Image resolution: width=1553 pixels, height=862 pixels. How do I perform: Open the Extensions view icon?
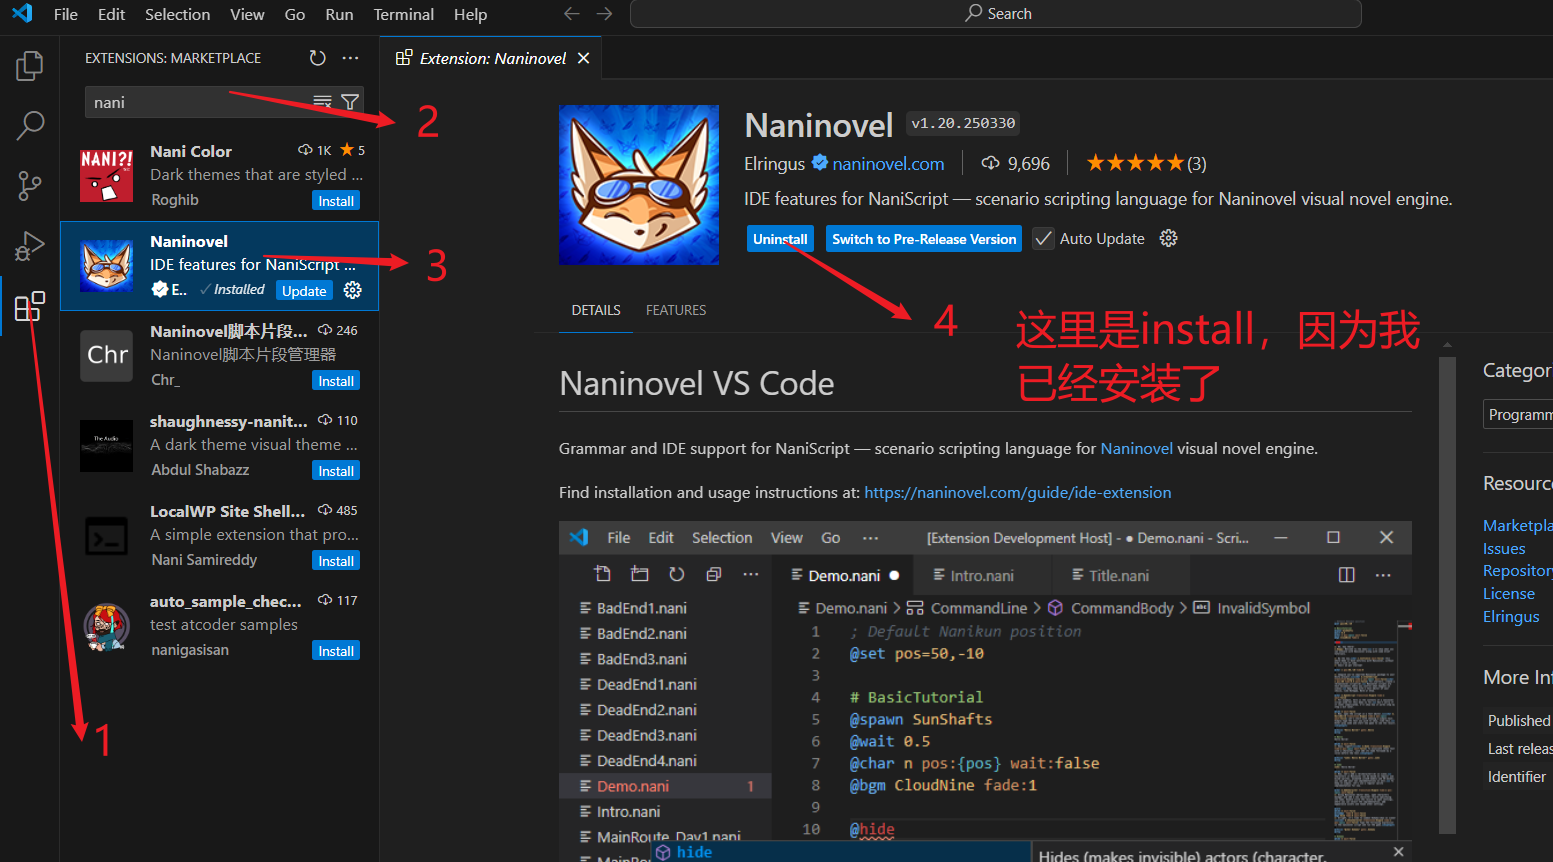point(30,306)
